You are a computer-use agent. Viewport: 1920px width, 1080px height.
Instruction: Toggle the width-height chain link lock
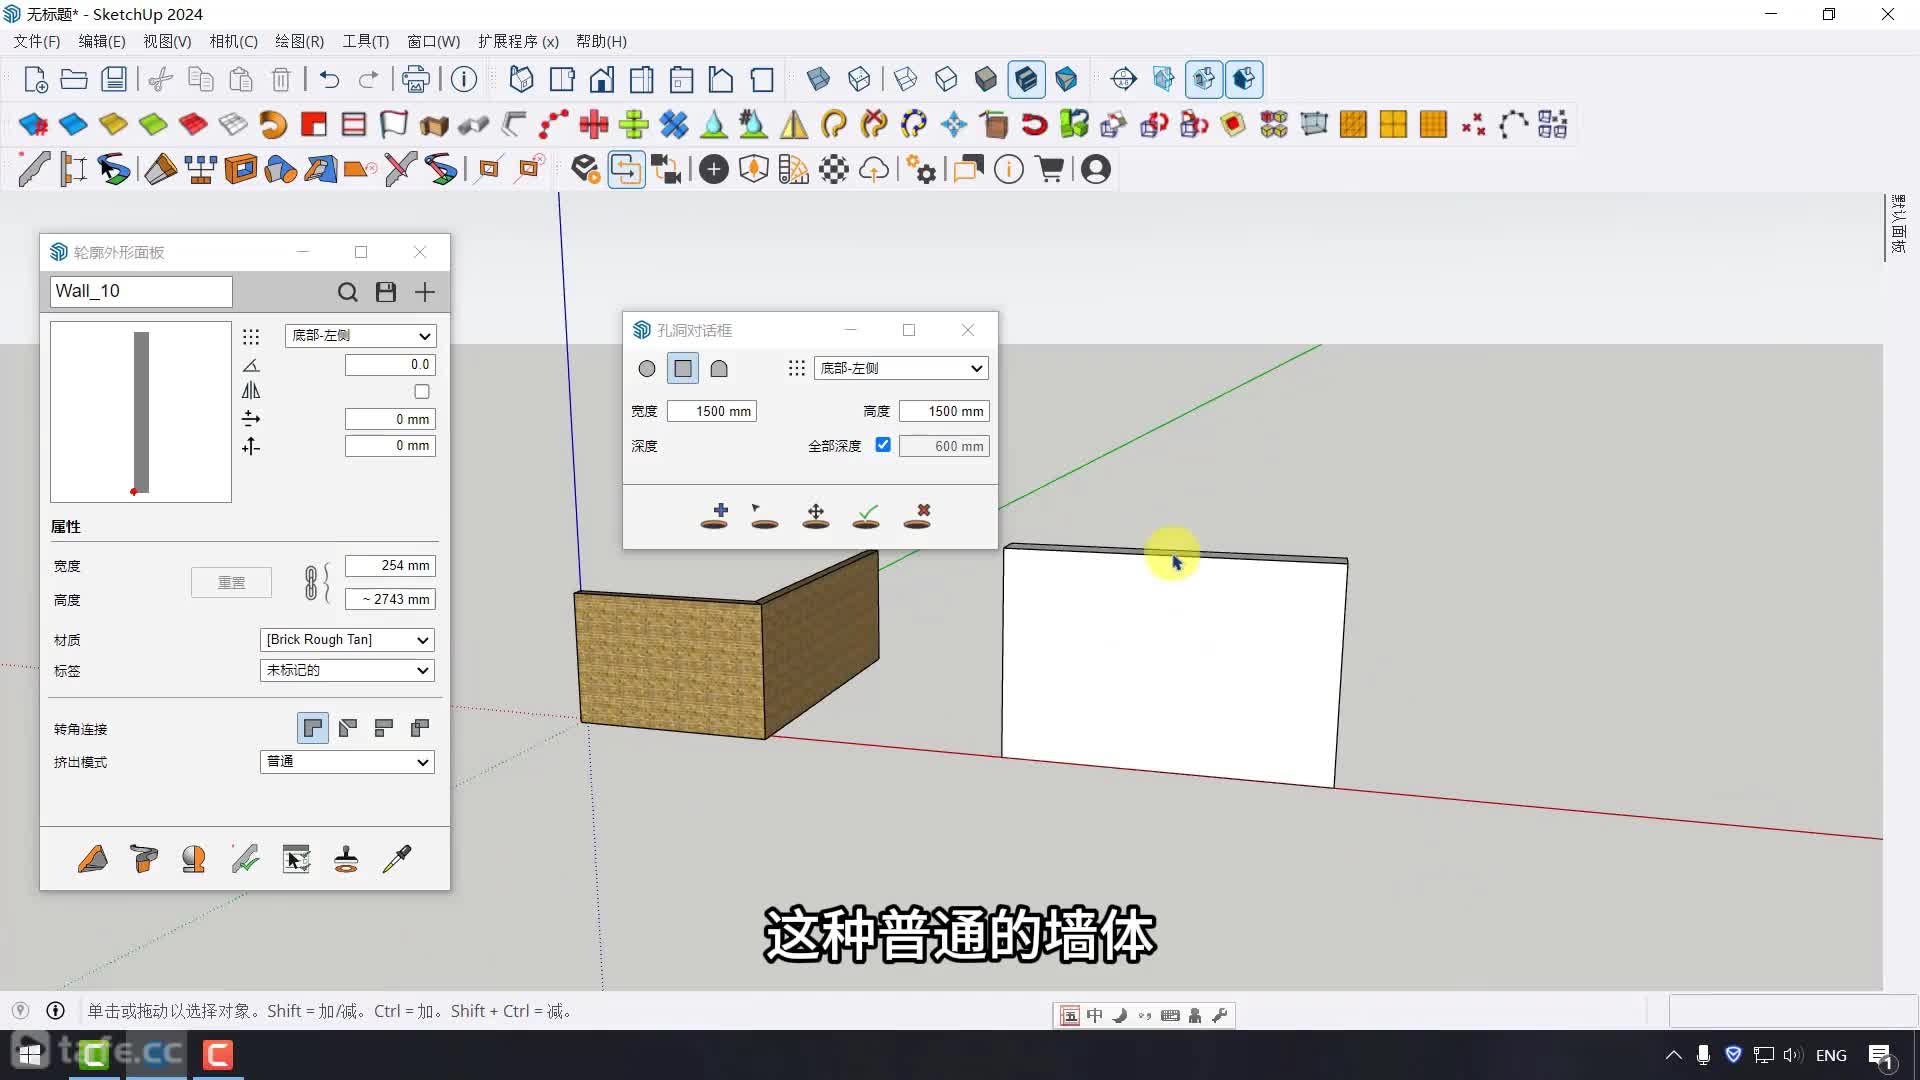pos(311,583)
